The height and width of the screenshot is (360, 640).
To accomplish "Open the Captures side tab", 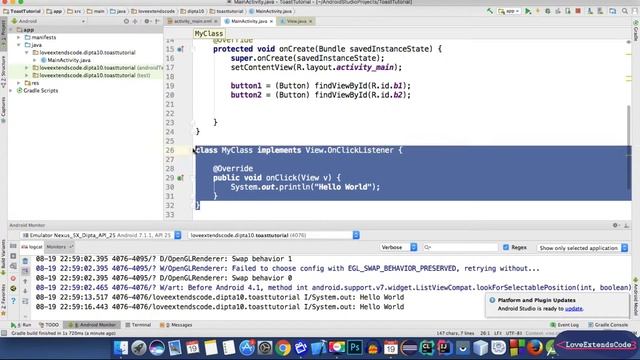I will 3,110.
